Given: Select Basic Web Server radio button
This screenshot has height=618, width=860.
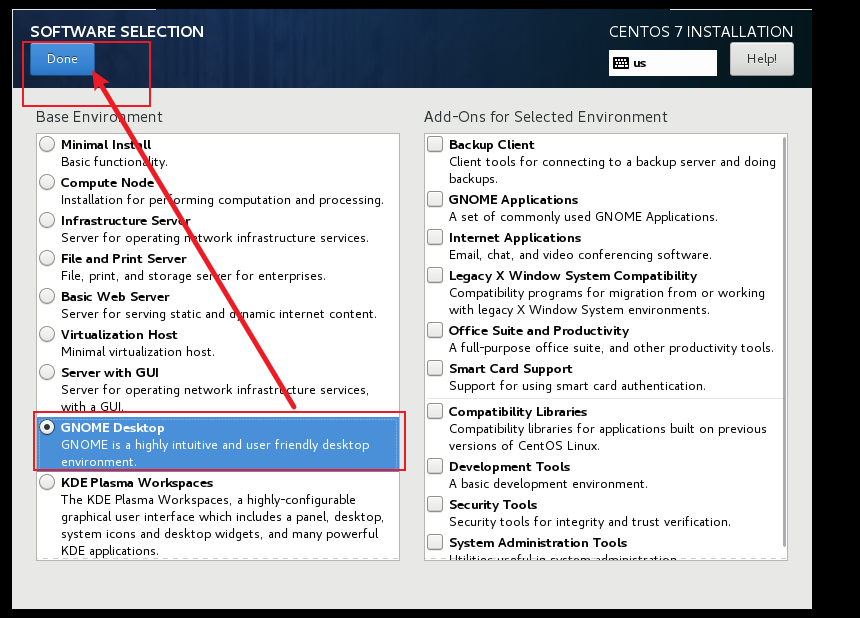Looking at the screenshot, I should (x=47, y=296).
